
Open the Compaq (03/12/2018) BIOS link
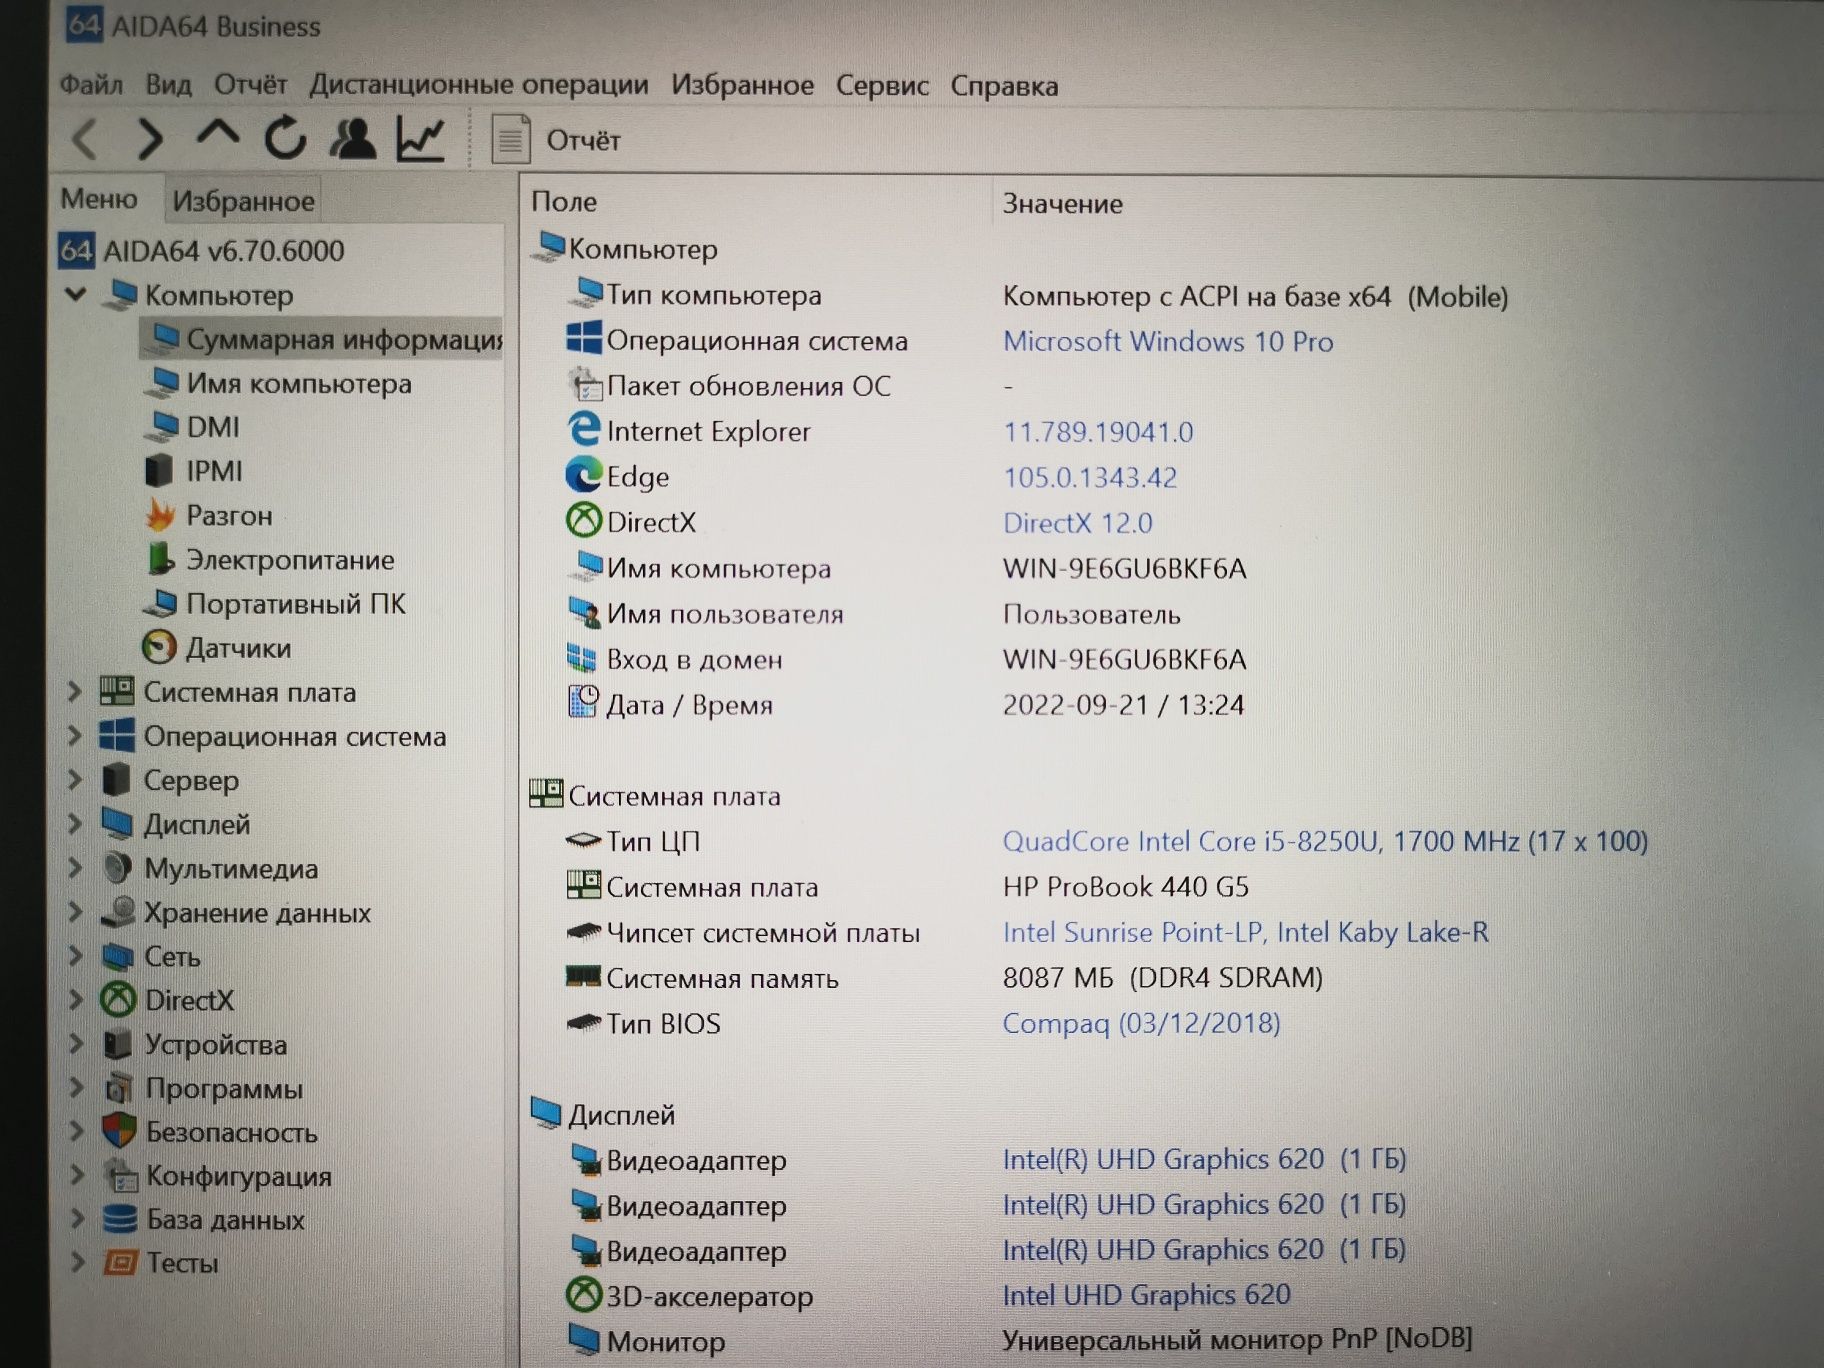[x=1141, y=1023]
